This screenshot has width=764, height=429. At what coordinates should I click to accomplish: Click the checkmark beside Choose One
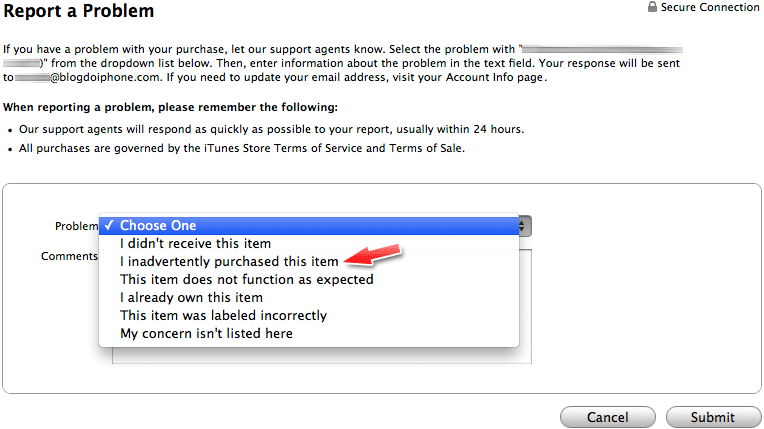(x=109, y=225)
